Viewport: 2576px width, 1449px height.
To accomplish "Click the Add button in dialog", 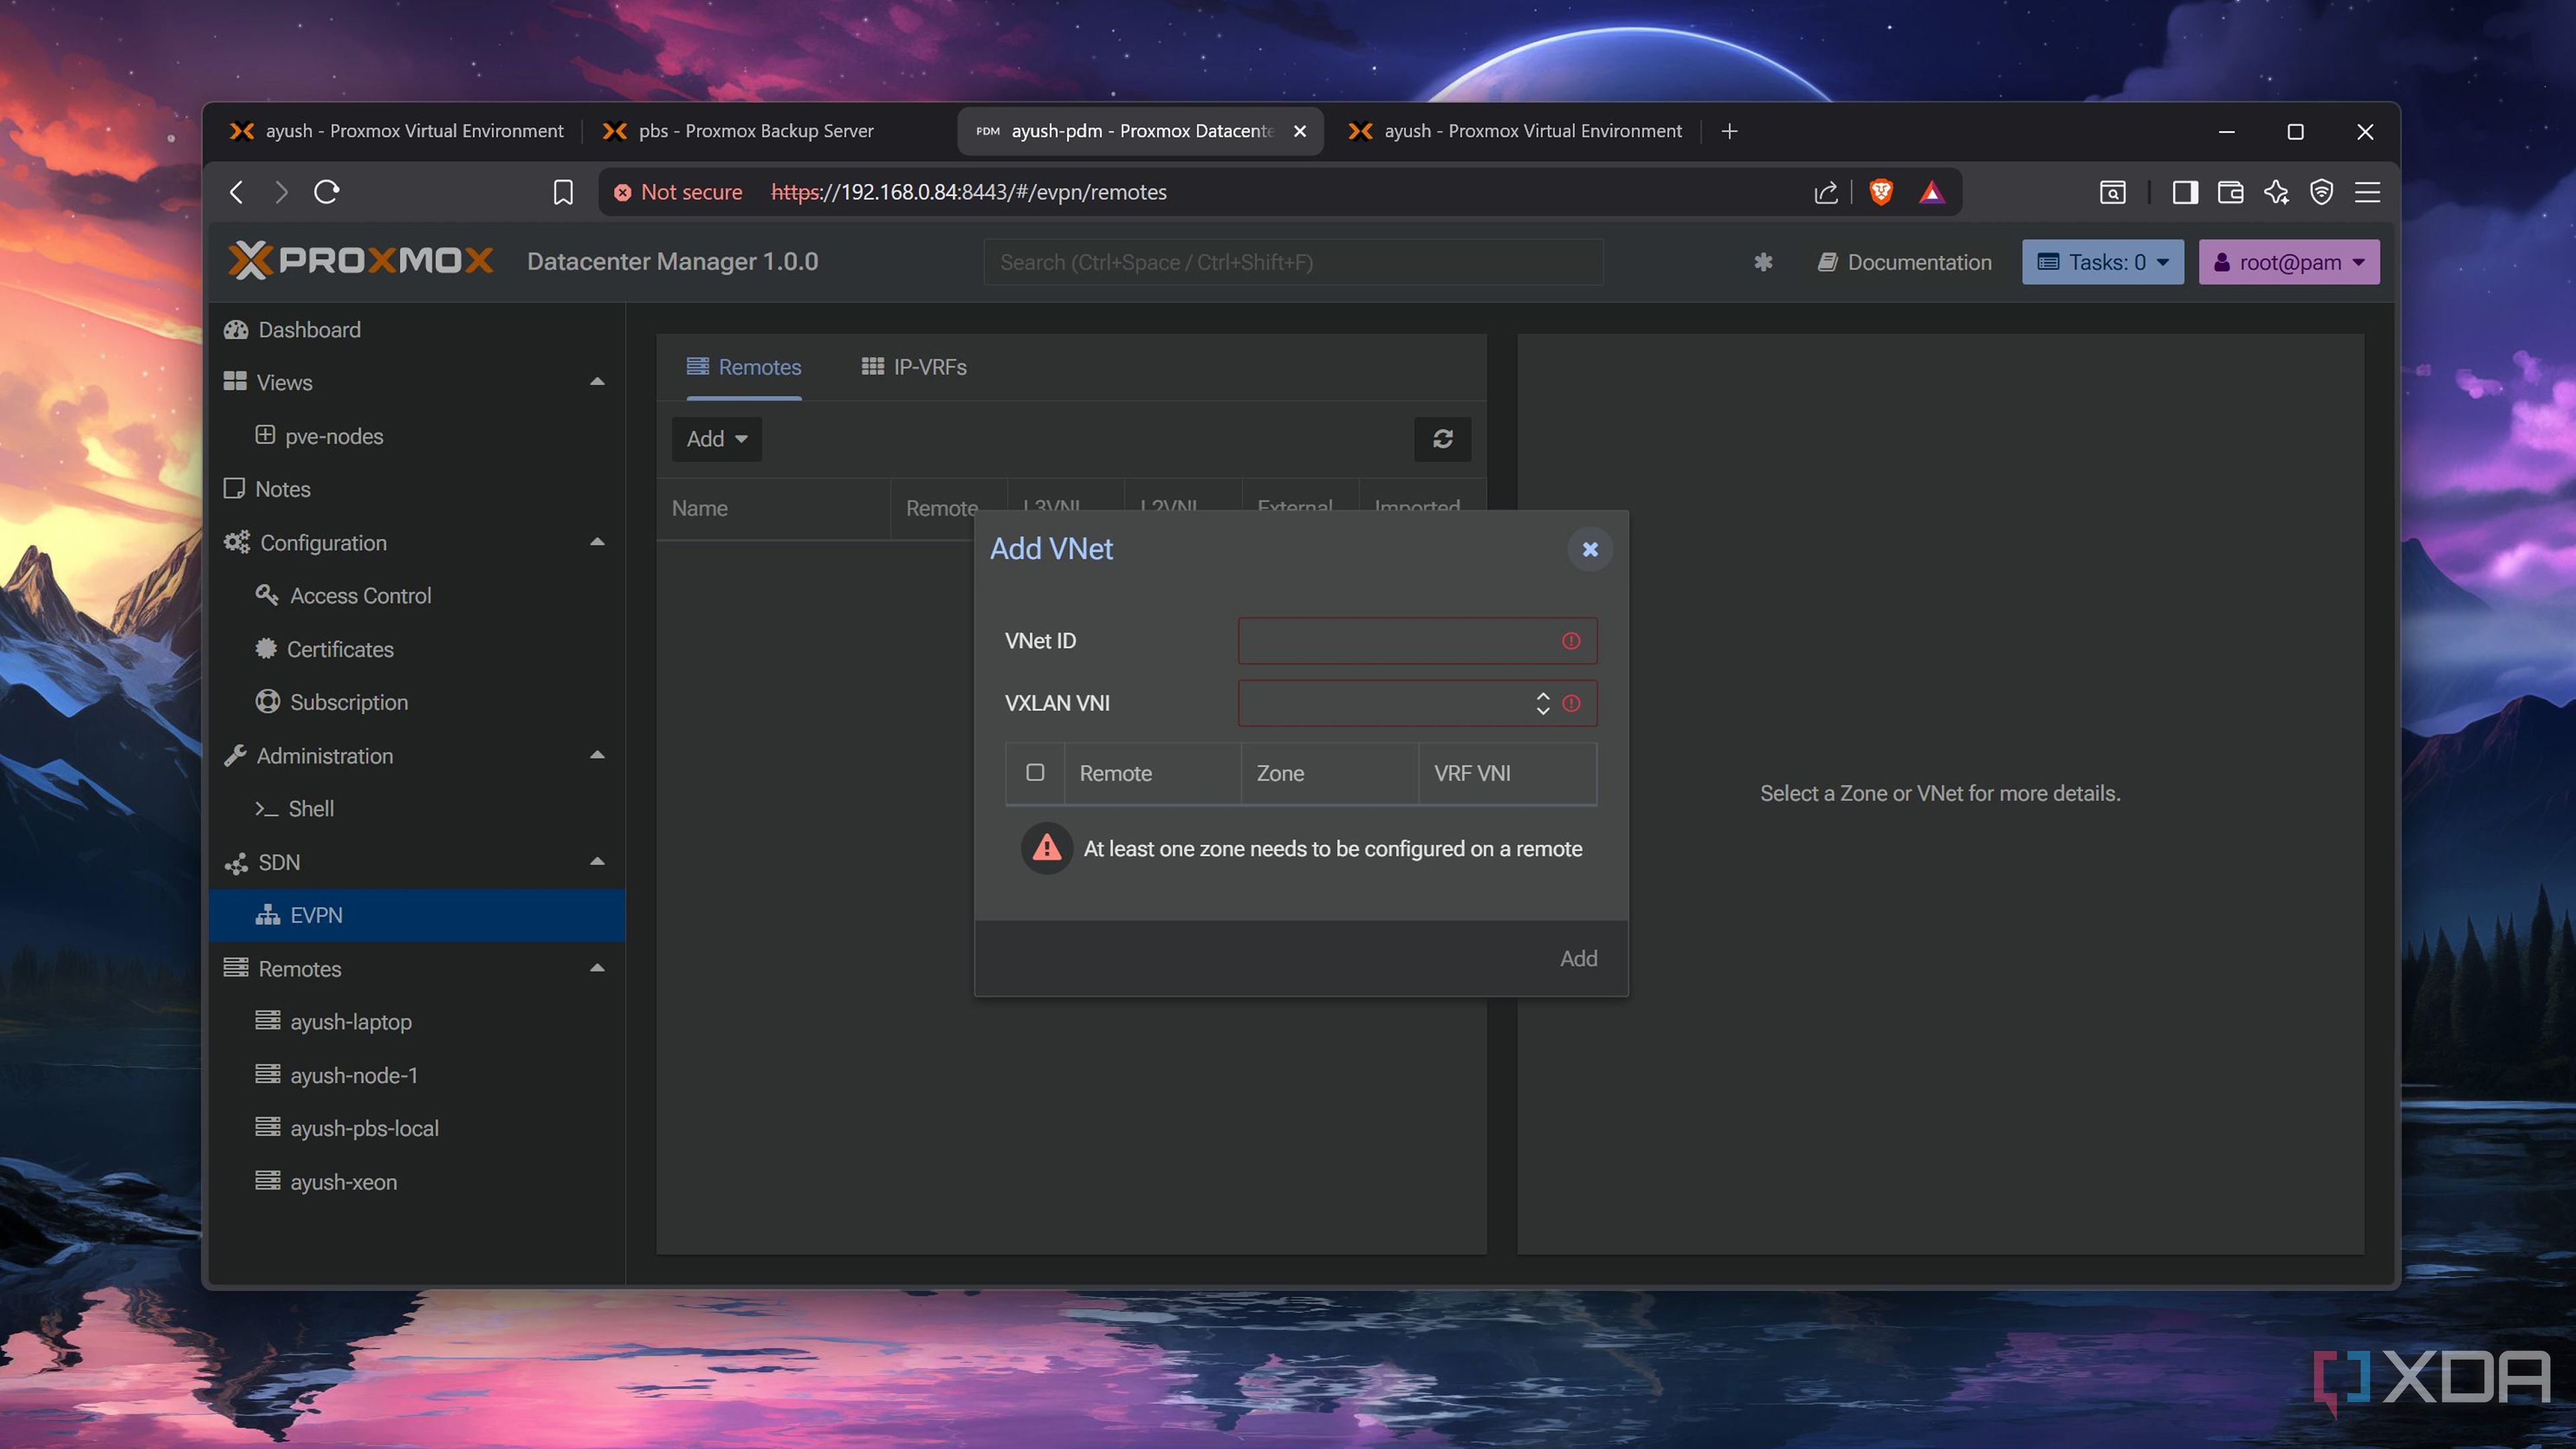I will point(1578,958).
